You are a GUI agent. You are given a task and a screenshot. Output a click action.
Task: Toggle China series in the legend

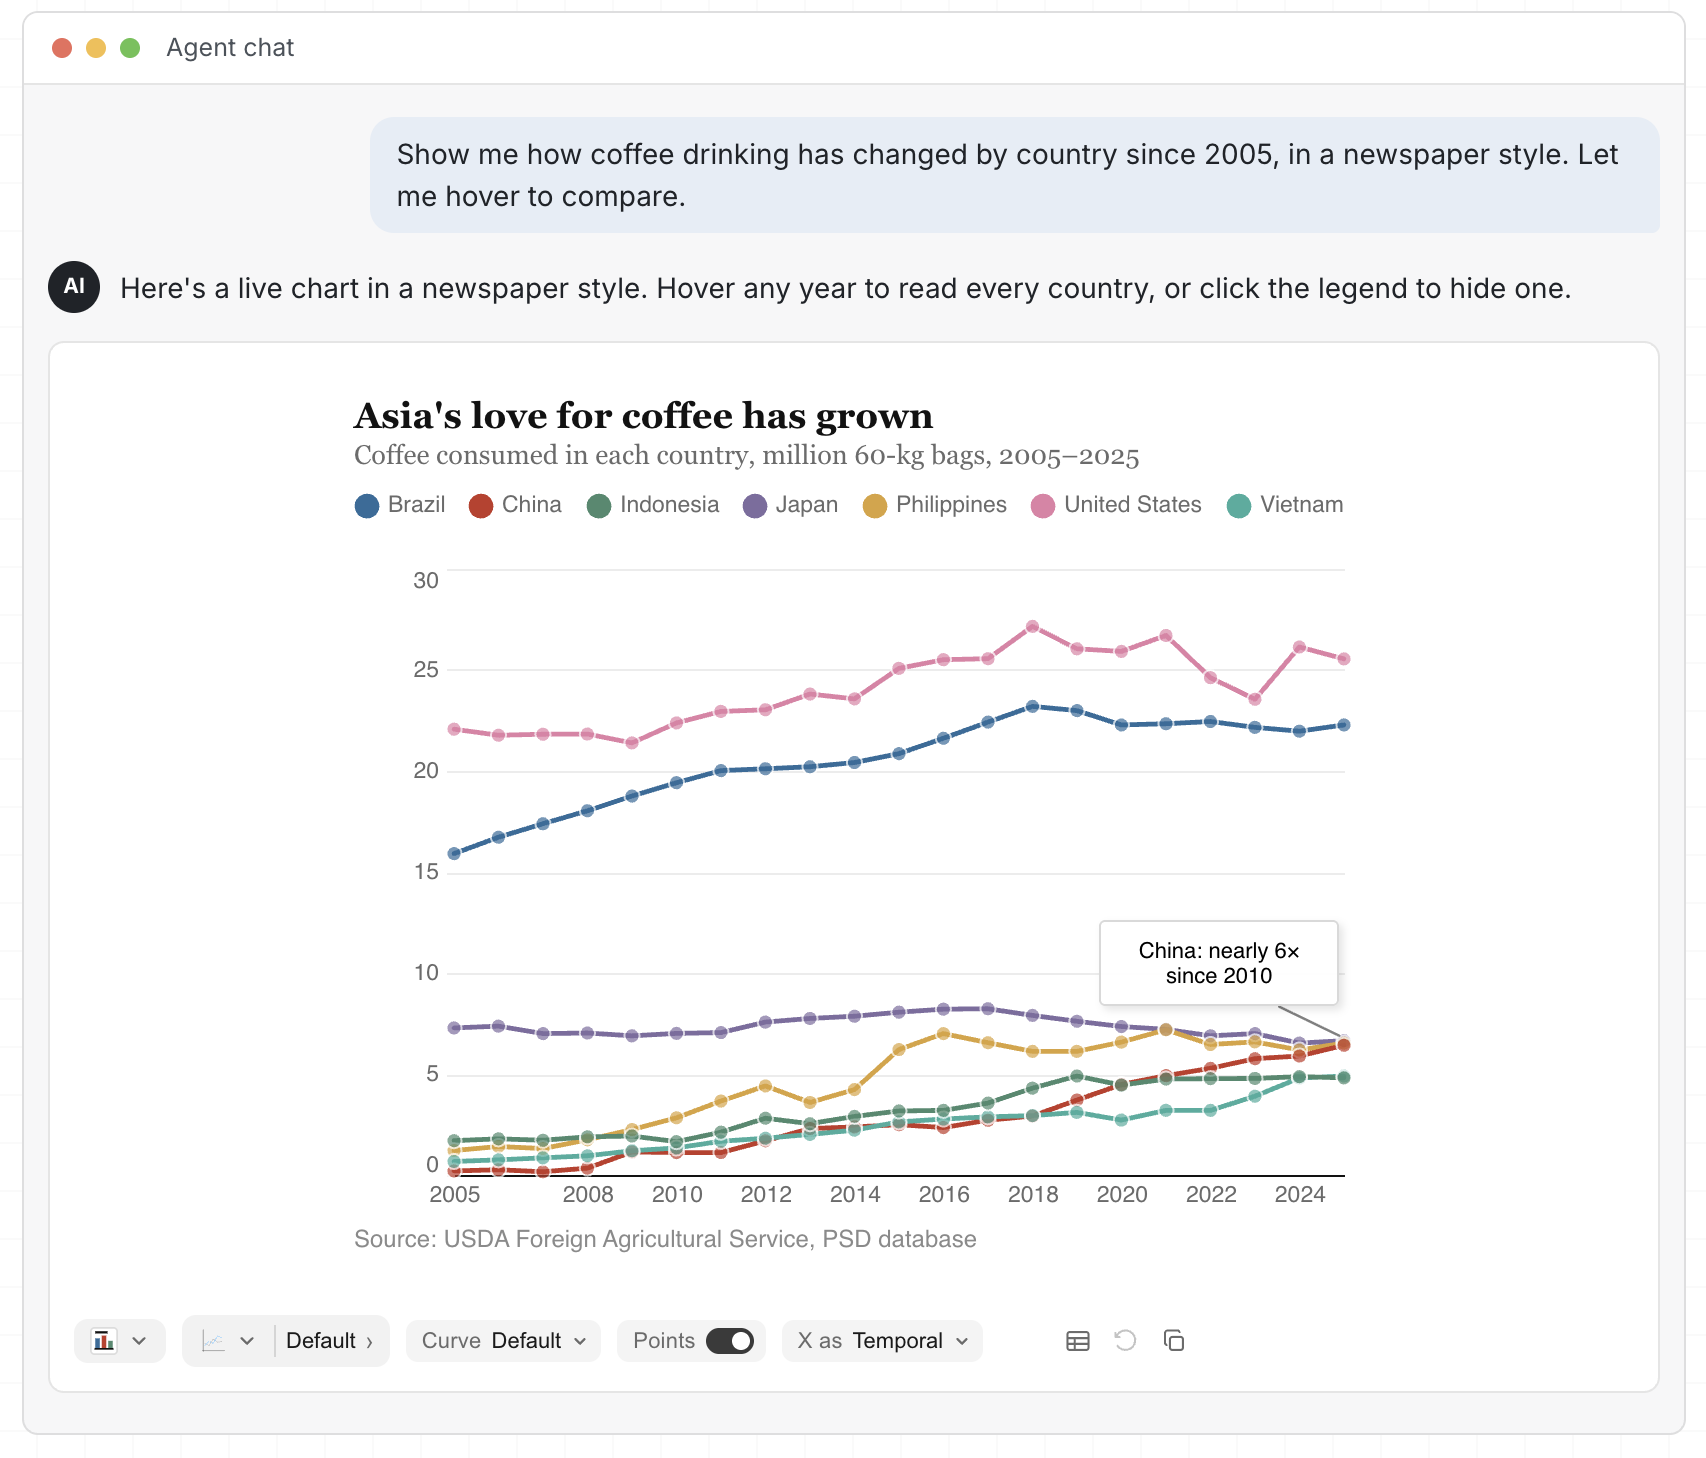(x=515, y=505)
